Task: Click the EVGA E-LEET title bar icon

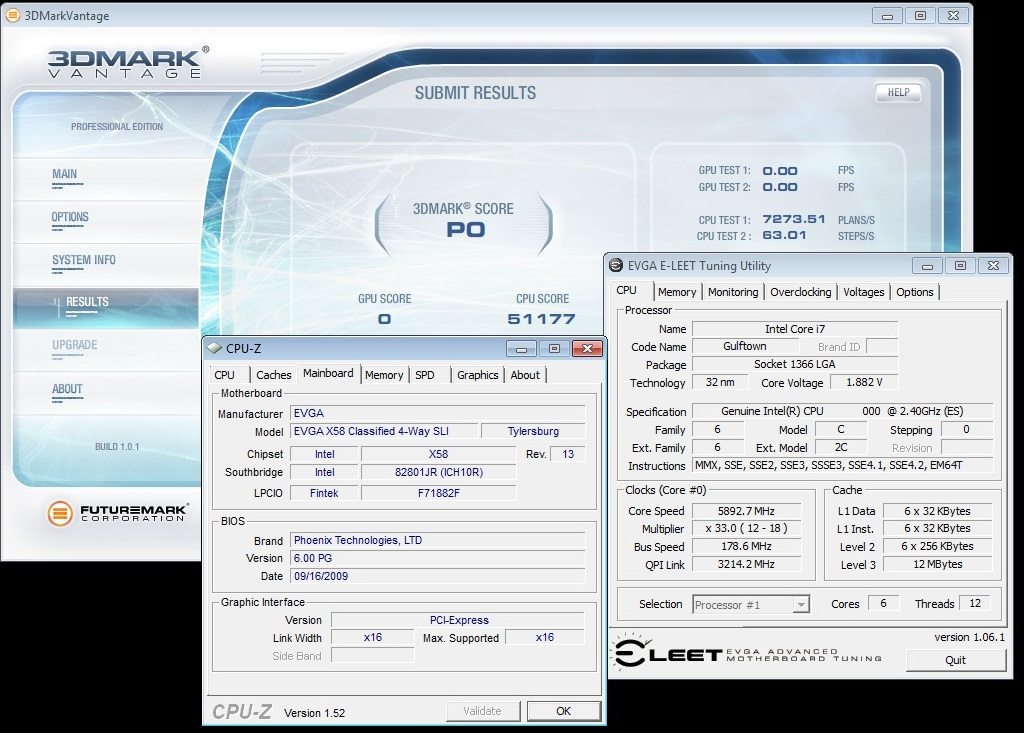Action: pyautogui.click(x=616, y=266)
